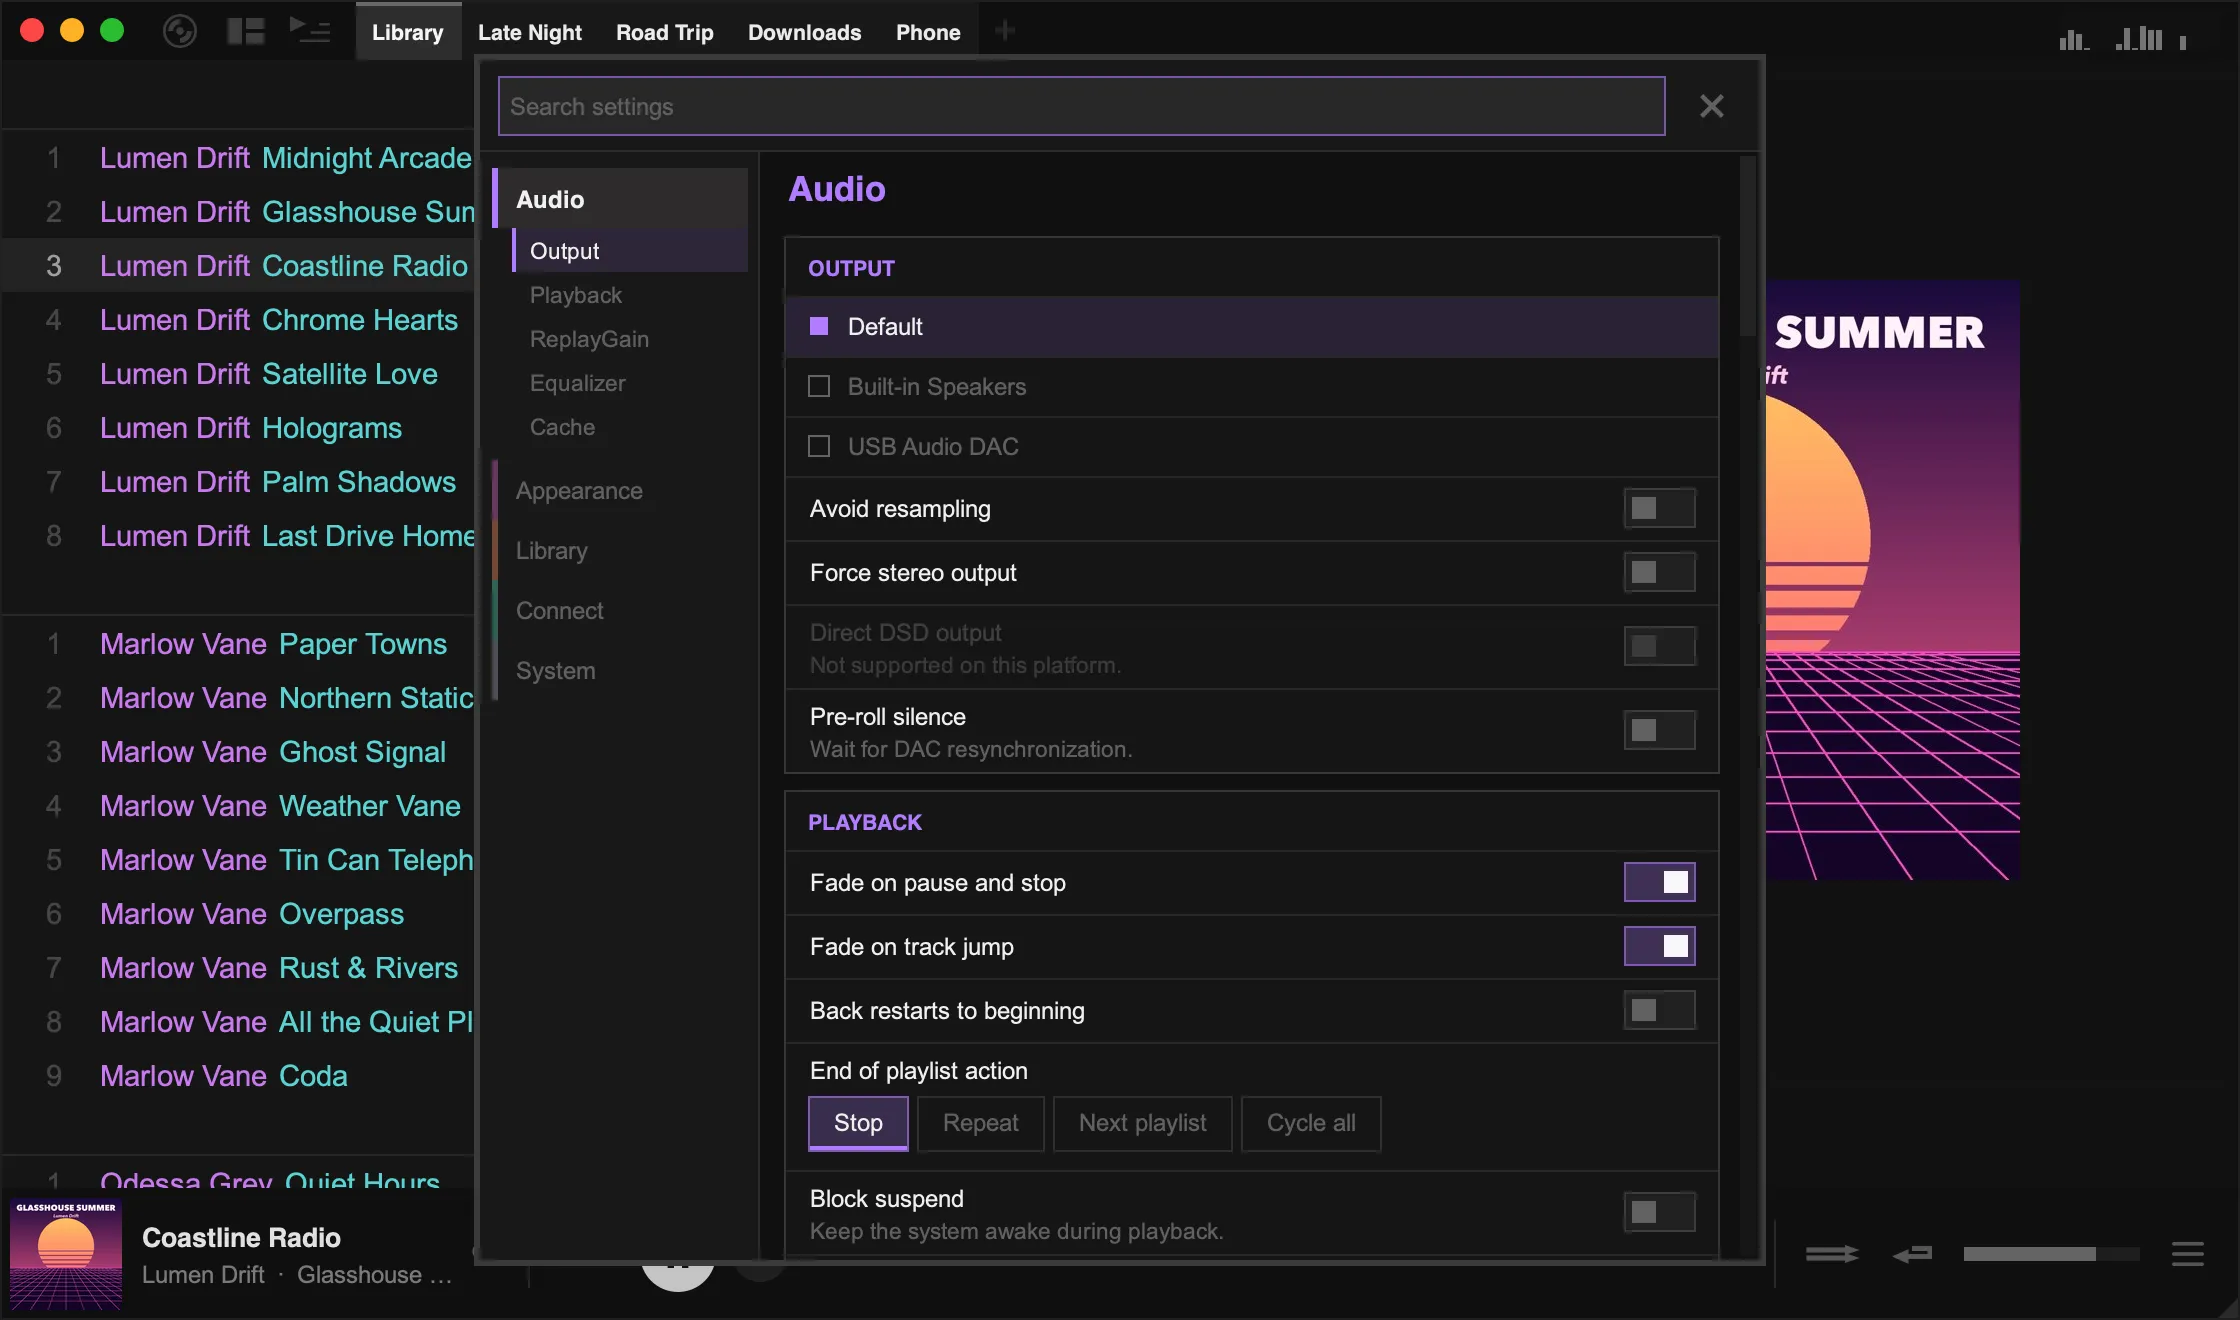Switch to the Road Trip playlist tab

664,32
